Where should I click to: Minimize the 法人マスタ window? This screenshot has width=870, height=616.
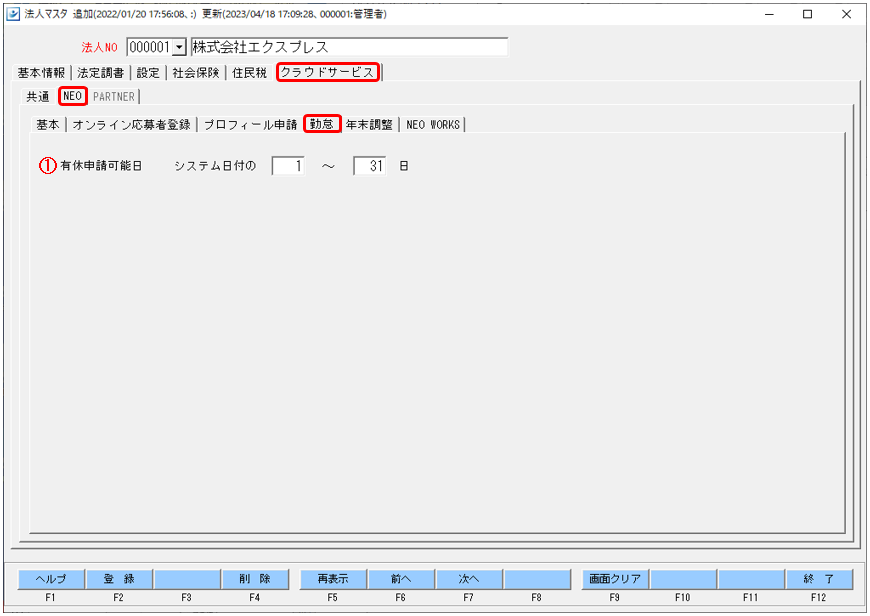769,14
